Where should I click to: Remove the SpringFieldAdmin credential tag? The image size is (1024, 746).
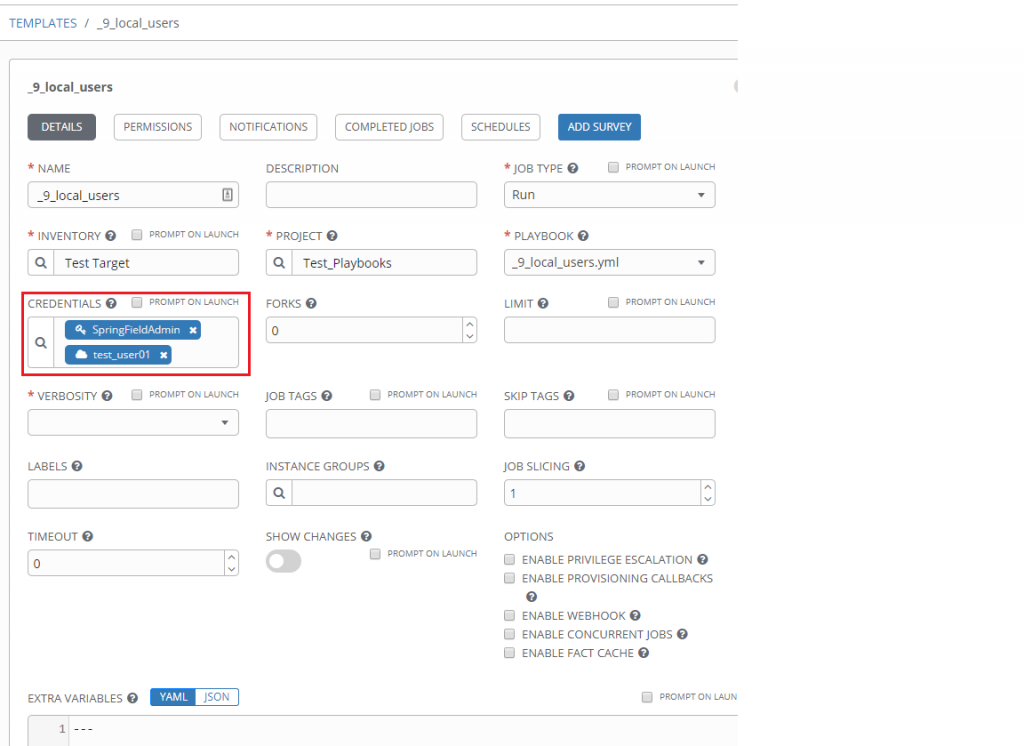pyautogui.click(x=193, y=330)
